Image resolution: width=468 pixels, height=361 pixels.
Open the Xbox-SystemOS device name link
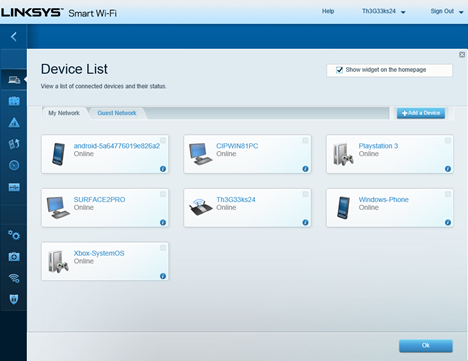(x=99, y=253)
